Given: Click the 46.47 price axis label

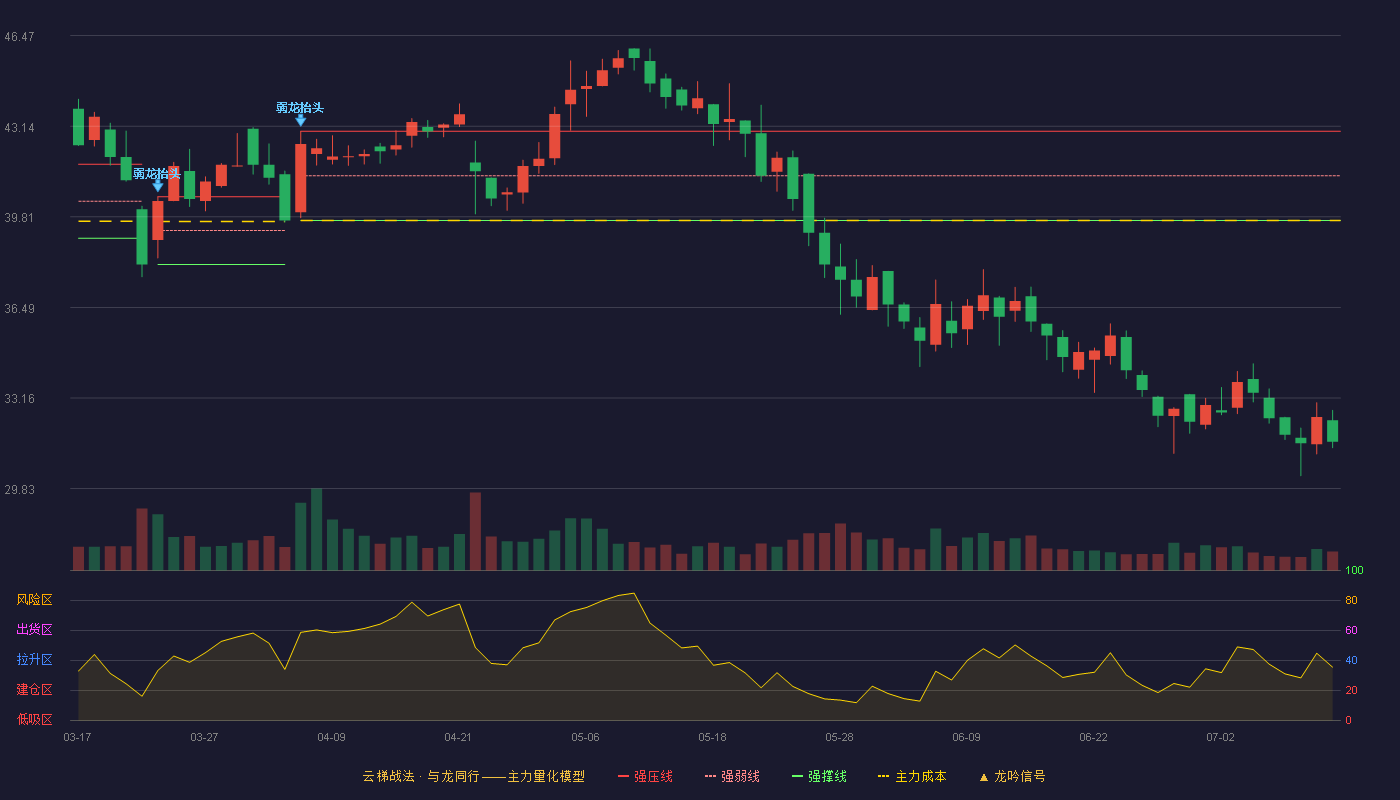Looking at the screenshot, I should click(19, 37).
